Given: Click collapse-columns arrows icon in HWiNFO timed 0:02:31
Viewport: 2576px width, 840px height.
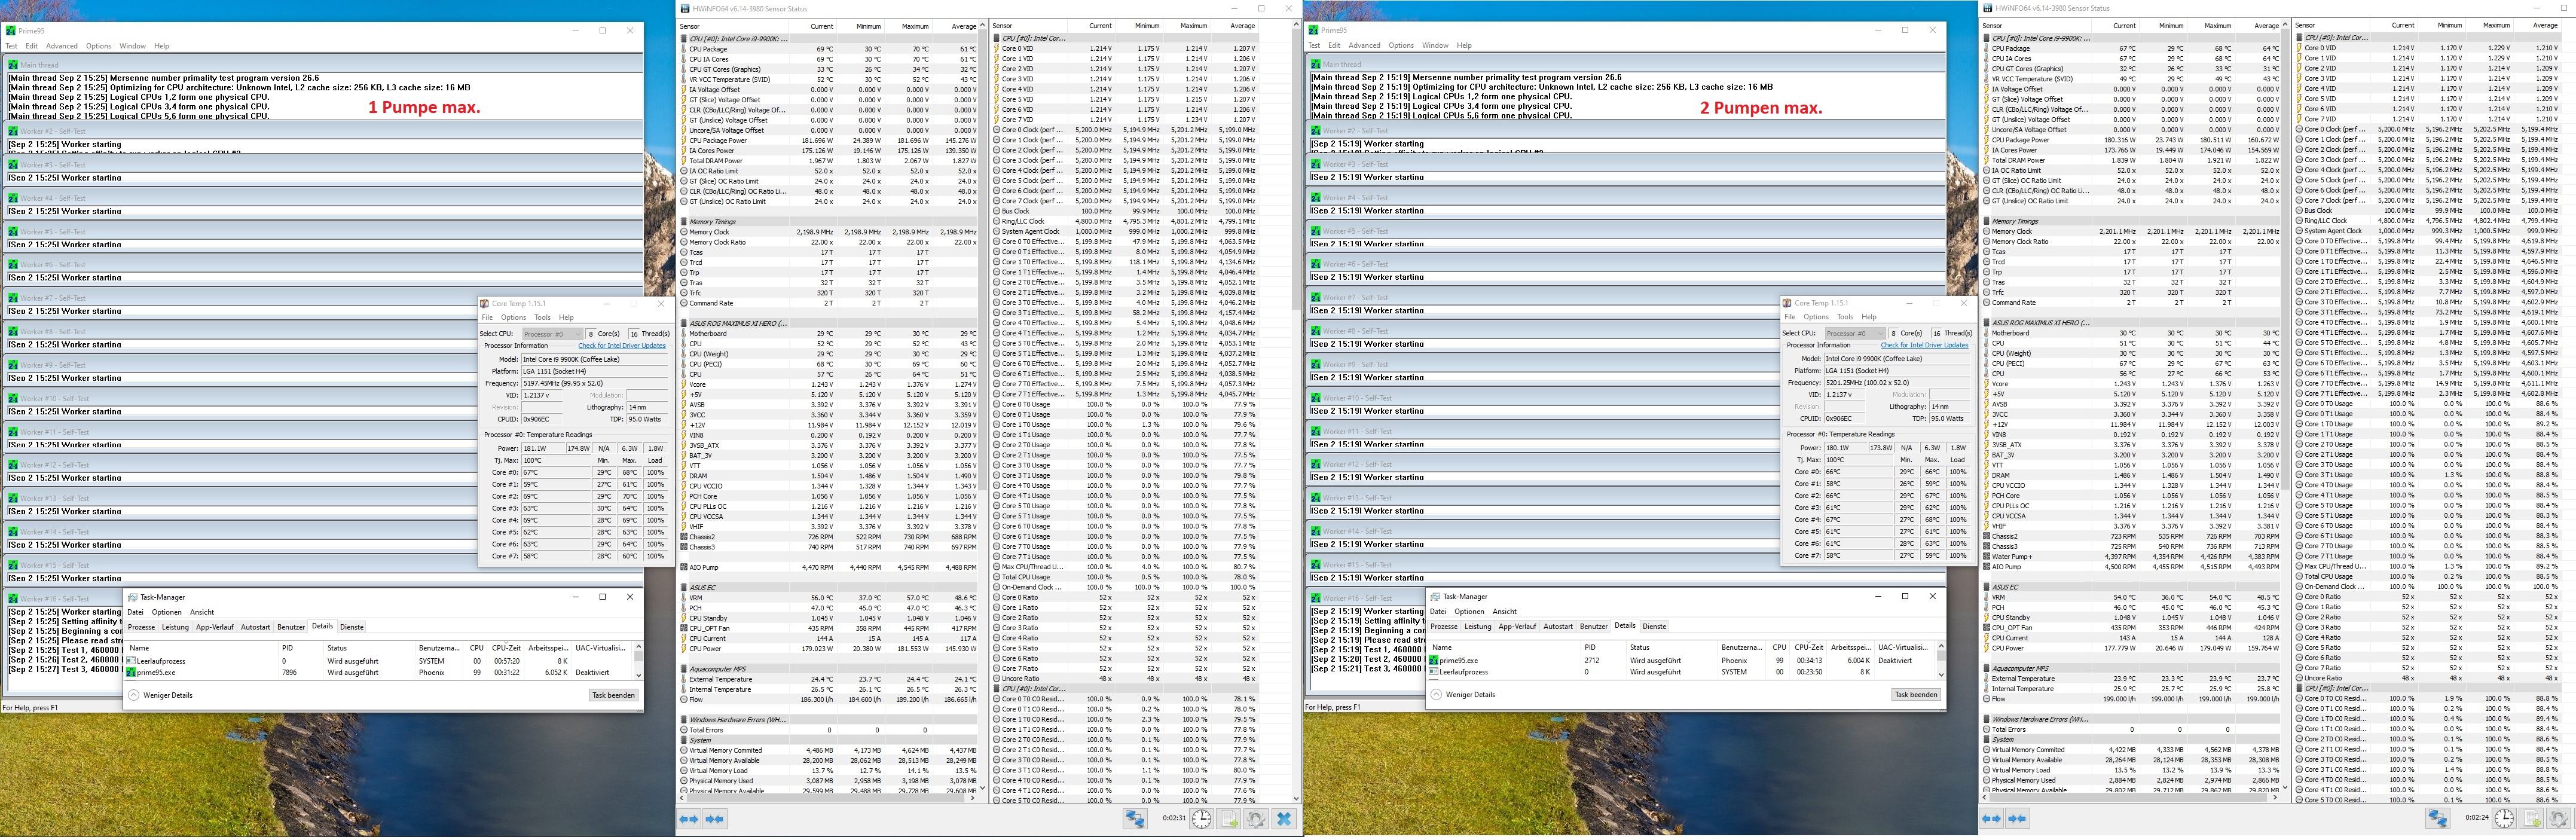Looking at the screenshot, I should pyautogui.click(x=714, y=819).
